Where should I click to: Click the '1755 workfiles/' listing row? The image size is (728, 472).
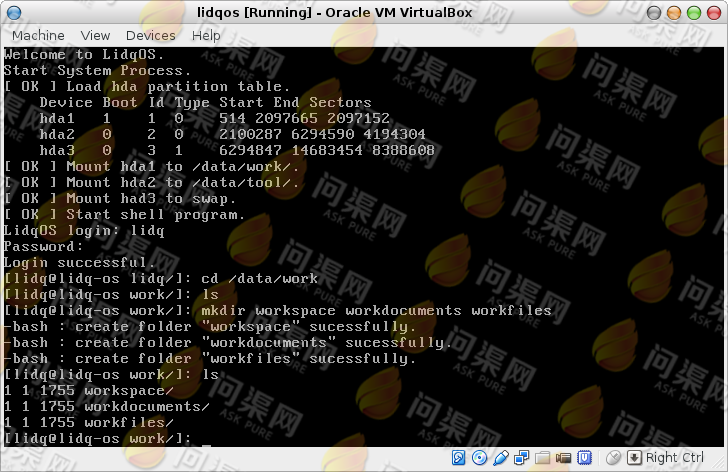(89, 423)
